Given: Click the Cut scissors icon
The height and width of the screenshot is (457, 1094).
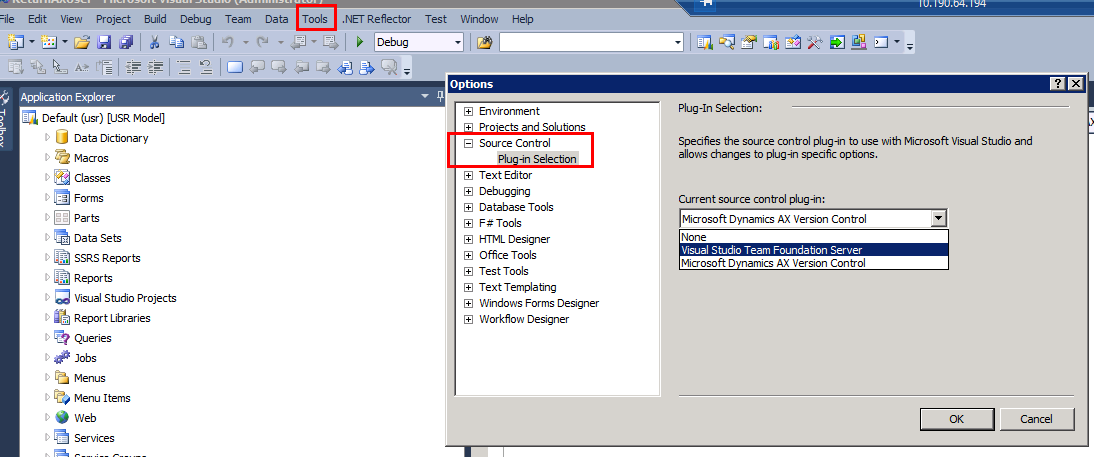Looking at the screenshot, I should [x=155, y=42].
